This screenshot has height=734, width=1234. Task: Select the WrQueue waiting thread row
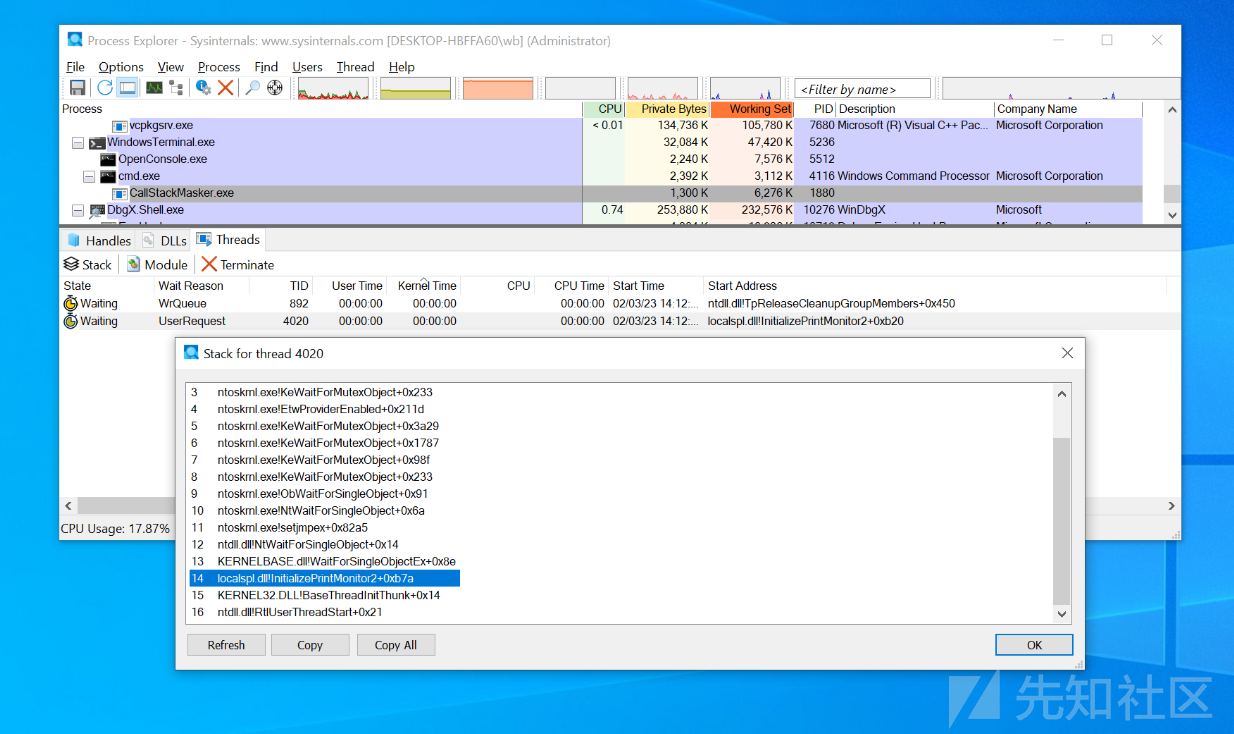613,304
